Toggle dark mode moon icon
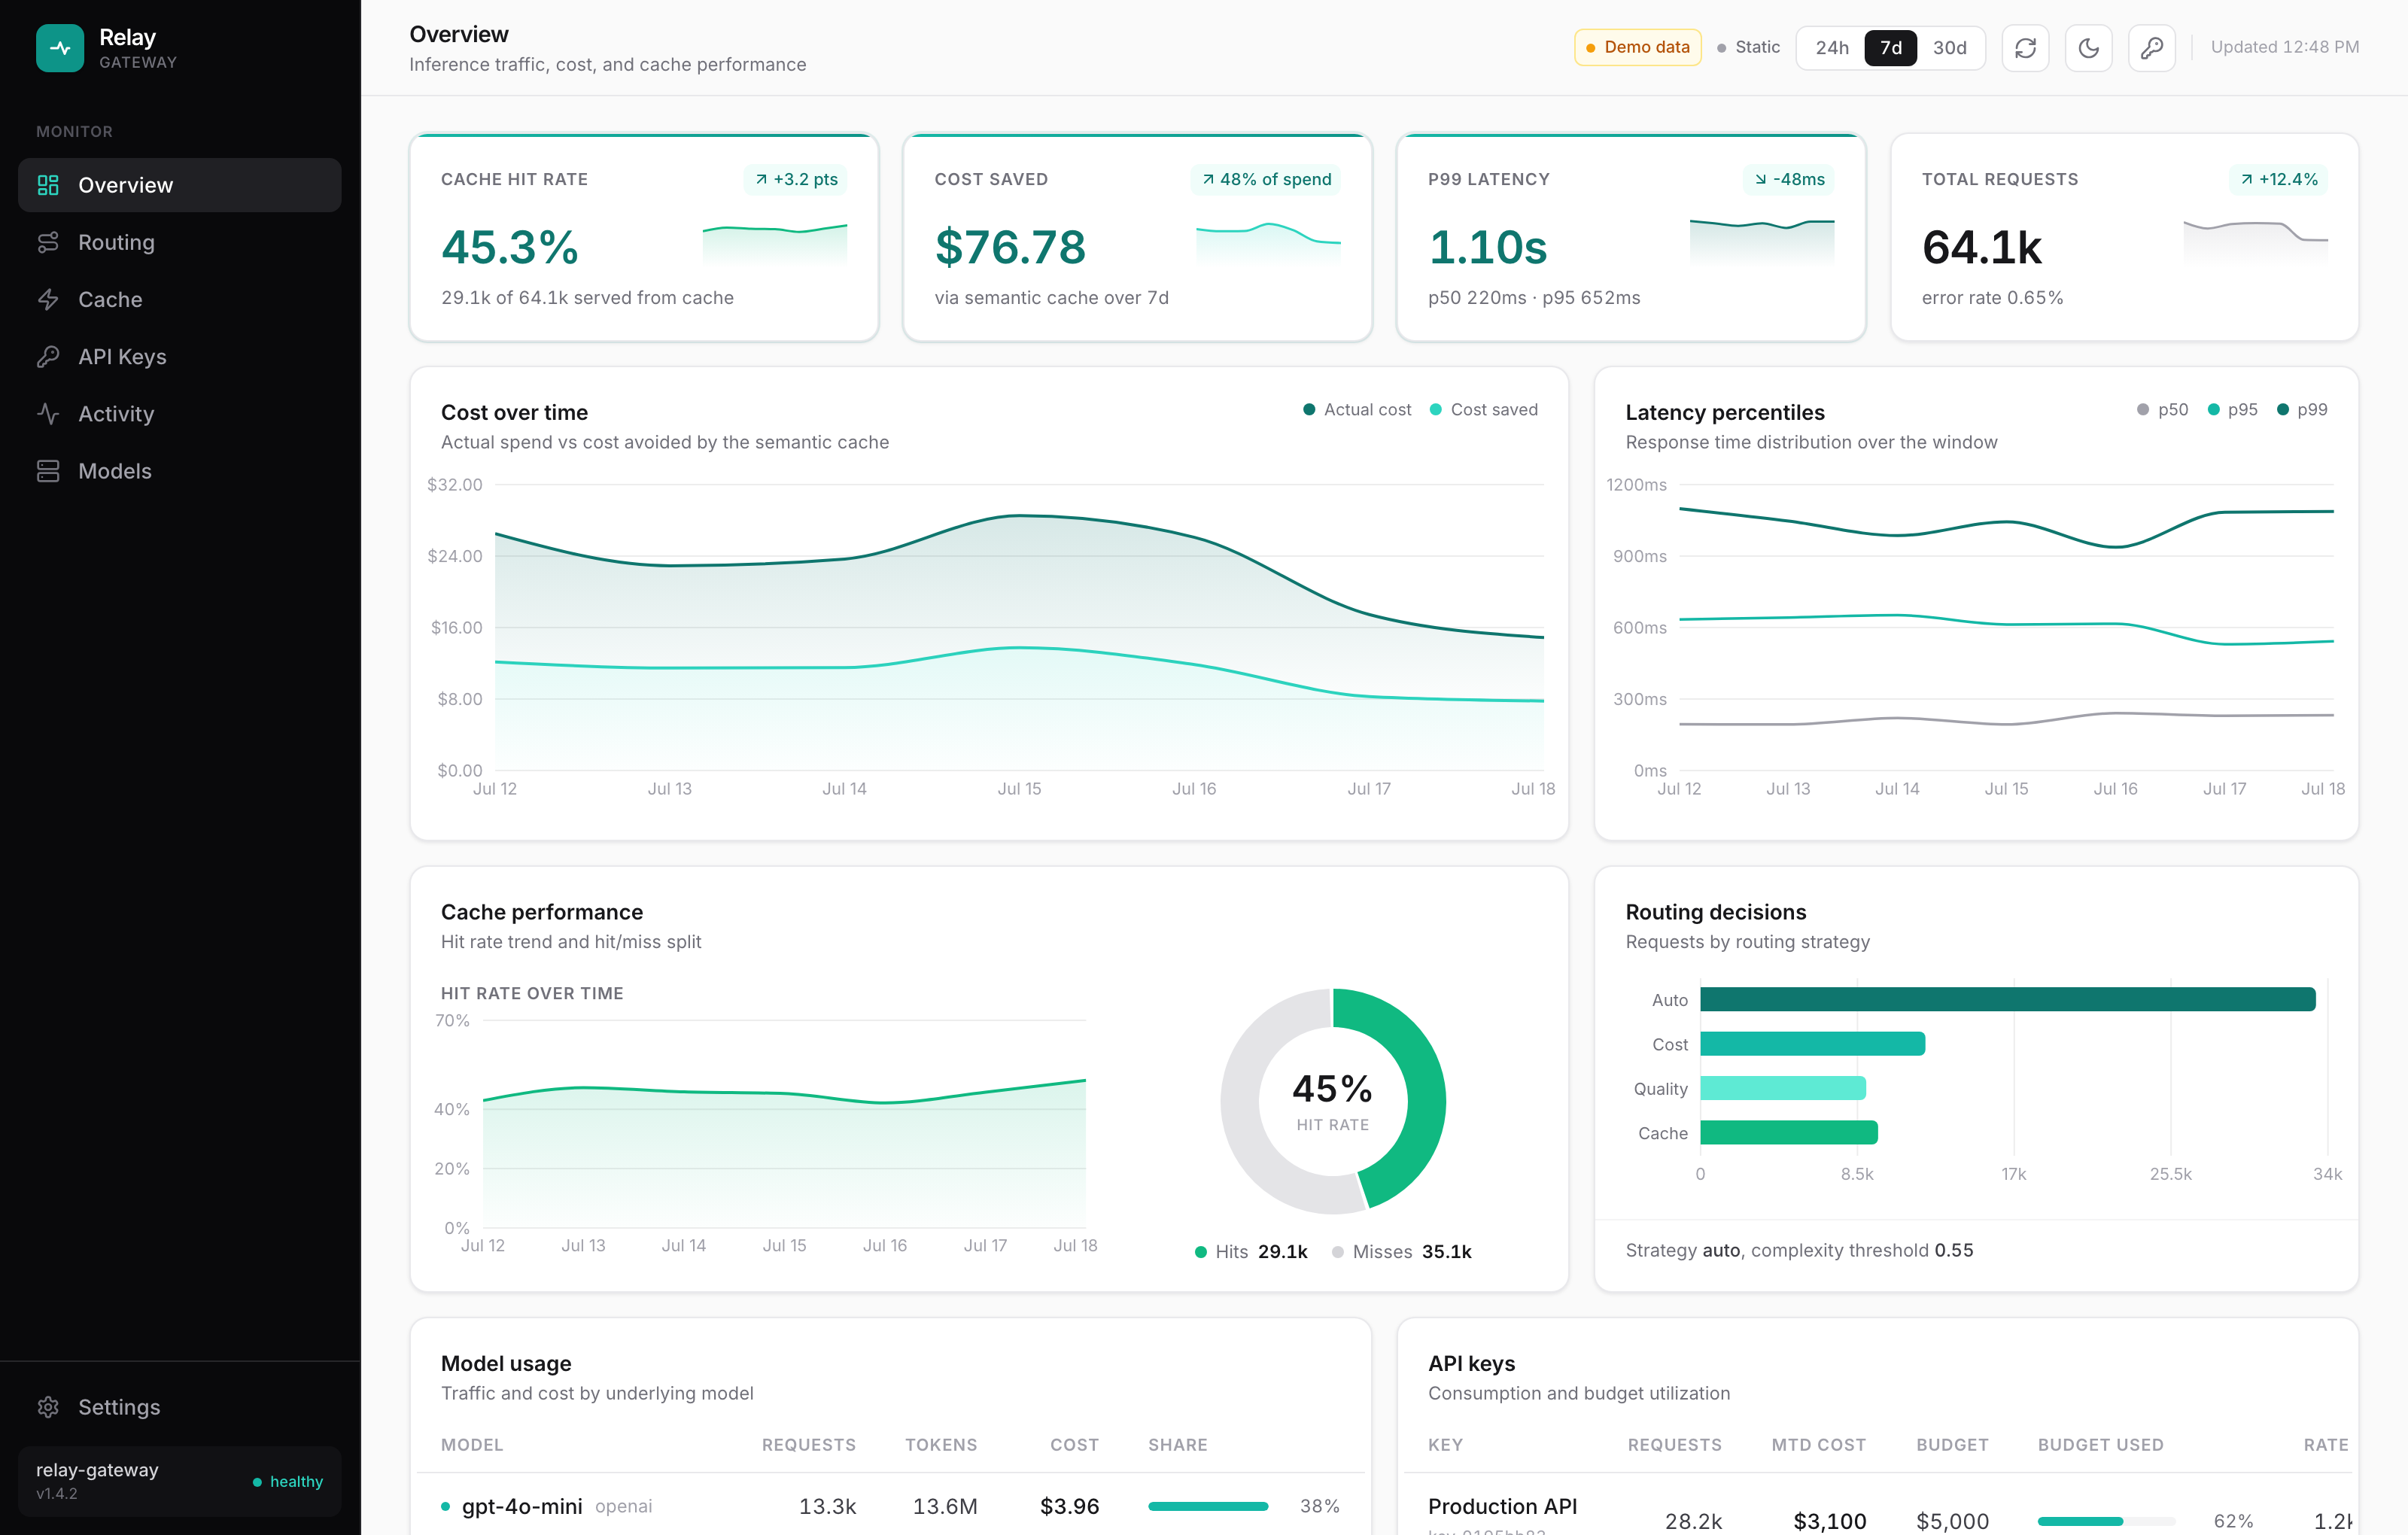The image size is (2408, 1535). tap(2088, 48)
